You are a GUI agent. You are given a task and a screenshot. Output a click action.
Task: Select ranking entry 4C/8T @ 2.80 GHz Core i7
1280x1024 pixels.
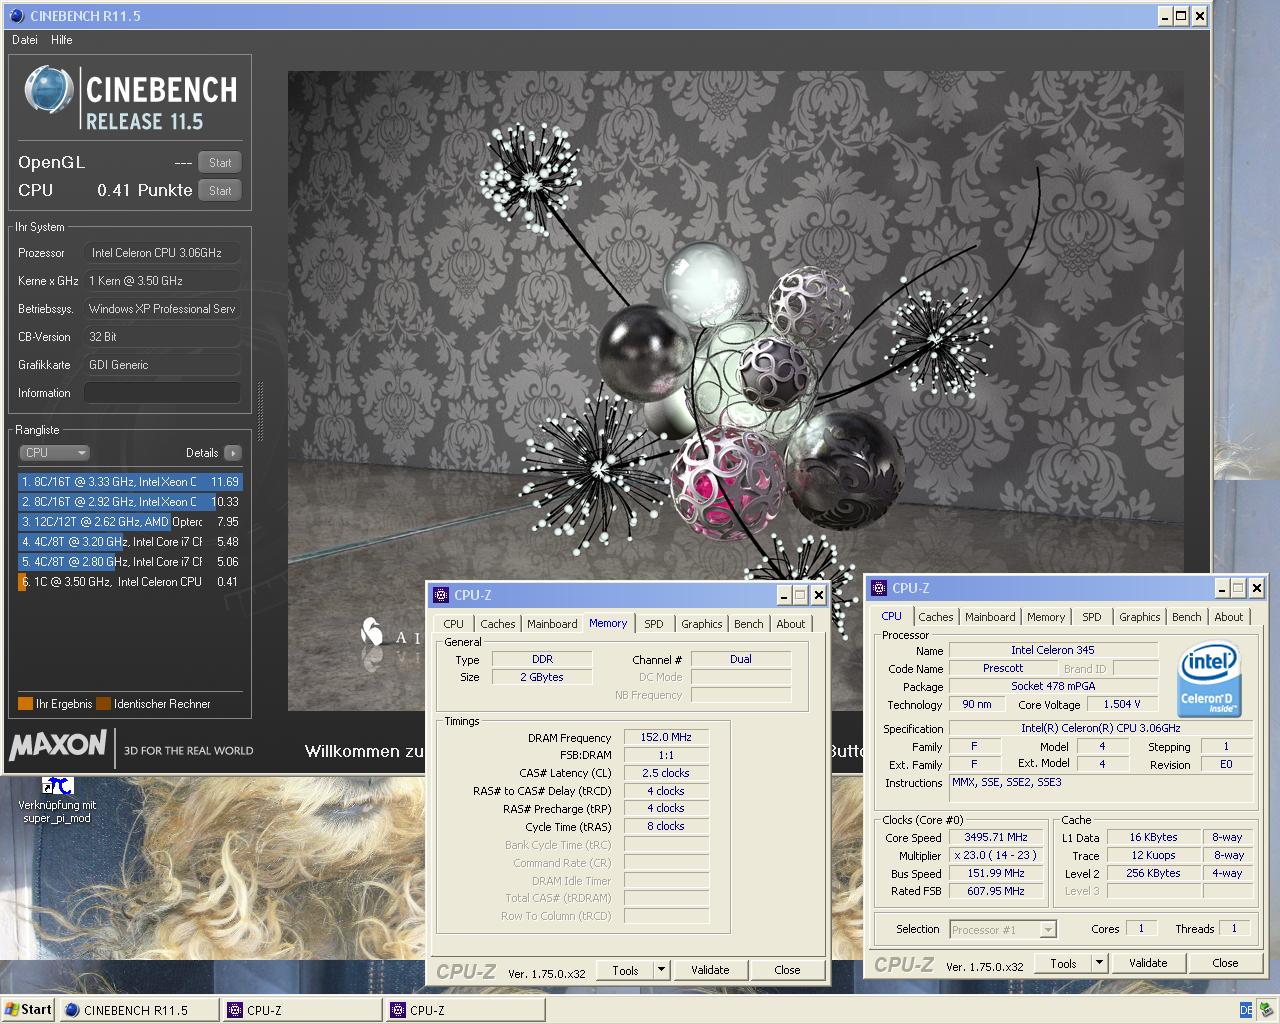130,562
